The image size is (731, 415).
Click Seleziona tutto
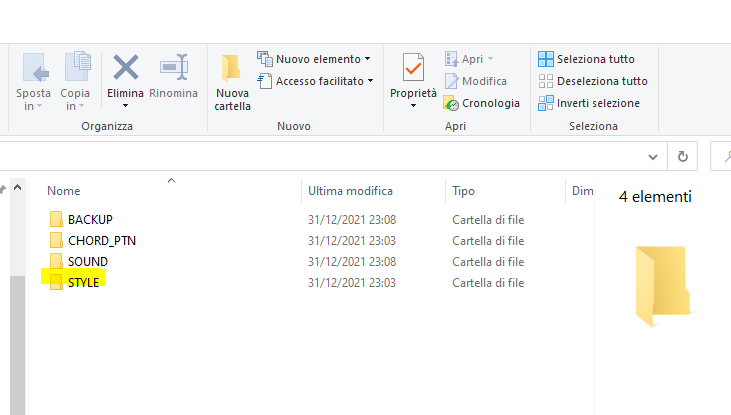[x=586, y=59]
